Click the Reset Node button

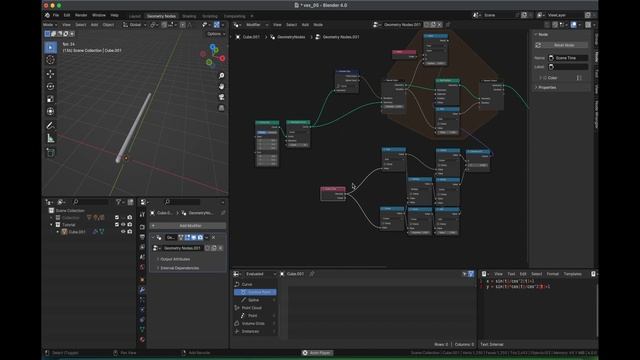click(x=564, y=45)
